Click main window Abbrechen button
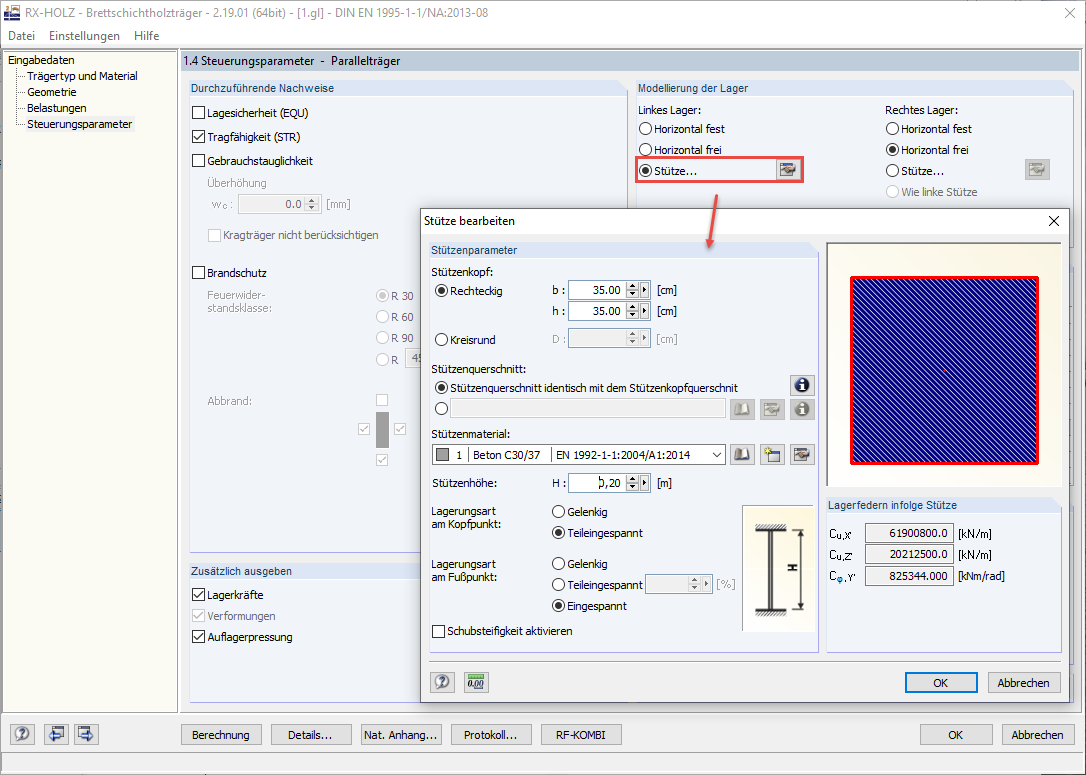 (1037, 735)
